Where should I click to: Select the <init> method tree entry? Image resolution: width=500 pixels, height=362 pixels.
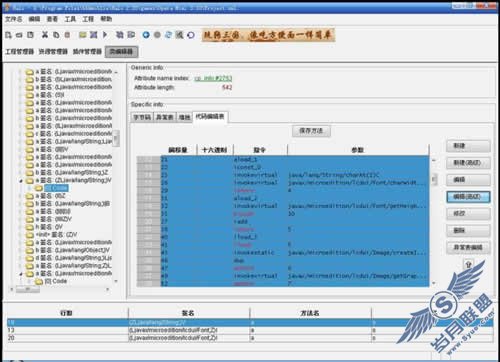57,235
